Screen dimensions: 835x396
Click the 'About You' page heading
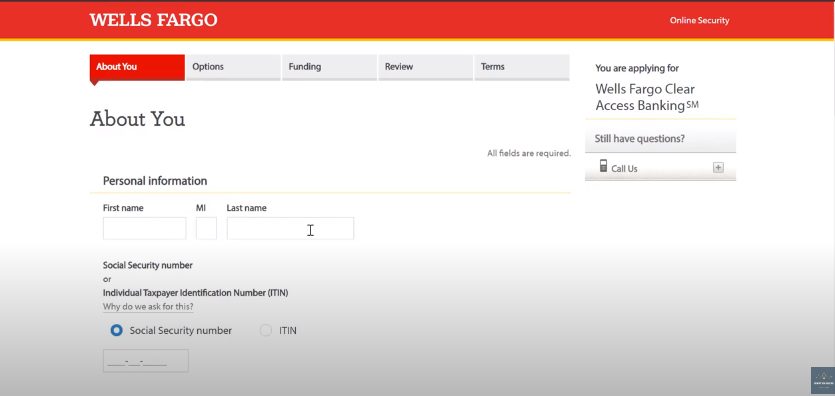tap(137, 119)
